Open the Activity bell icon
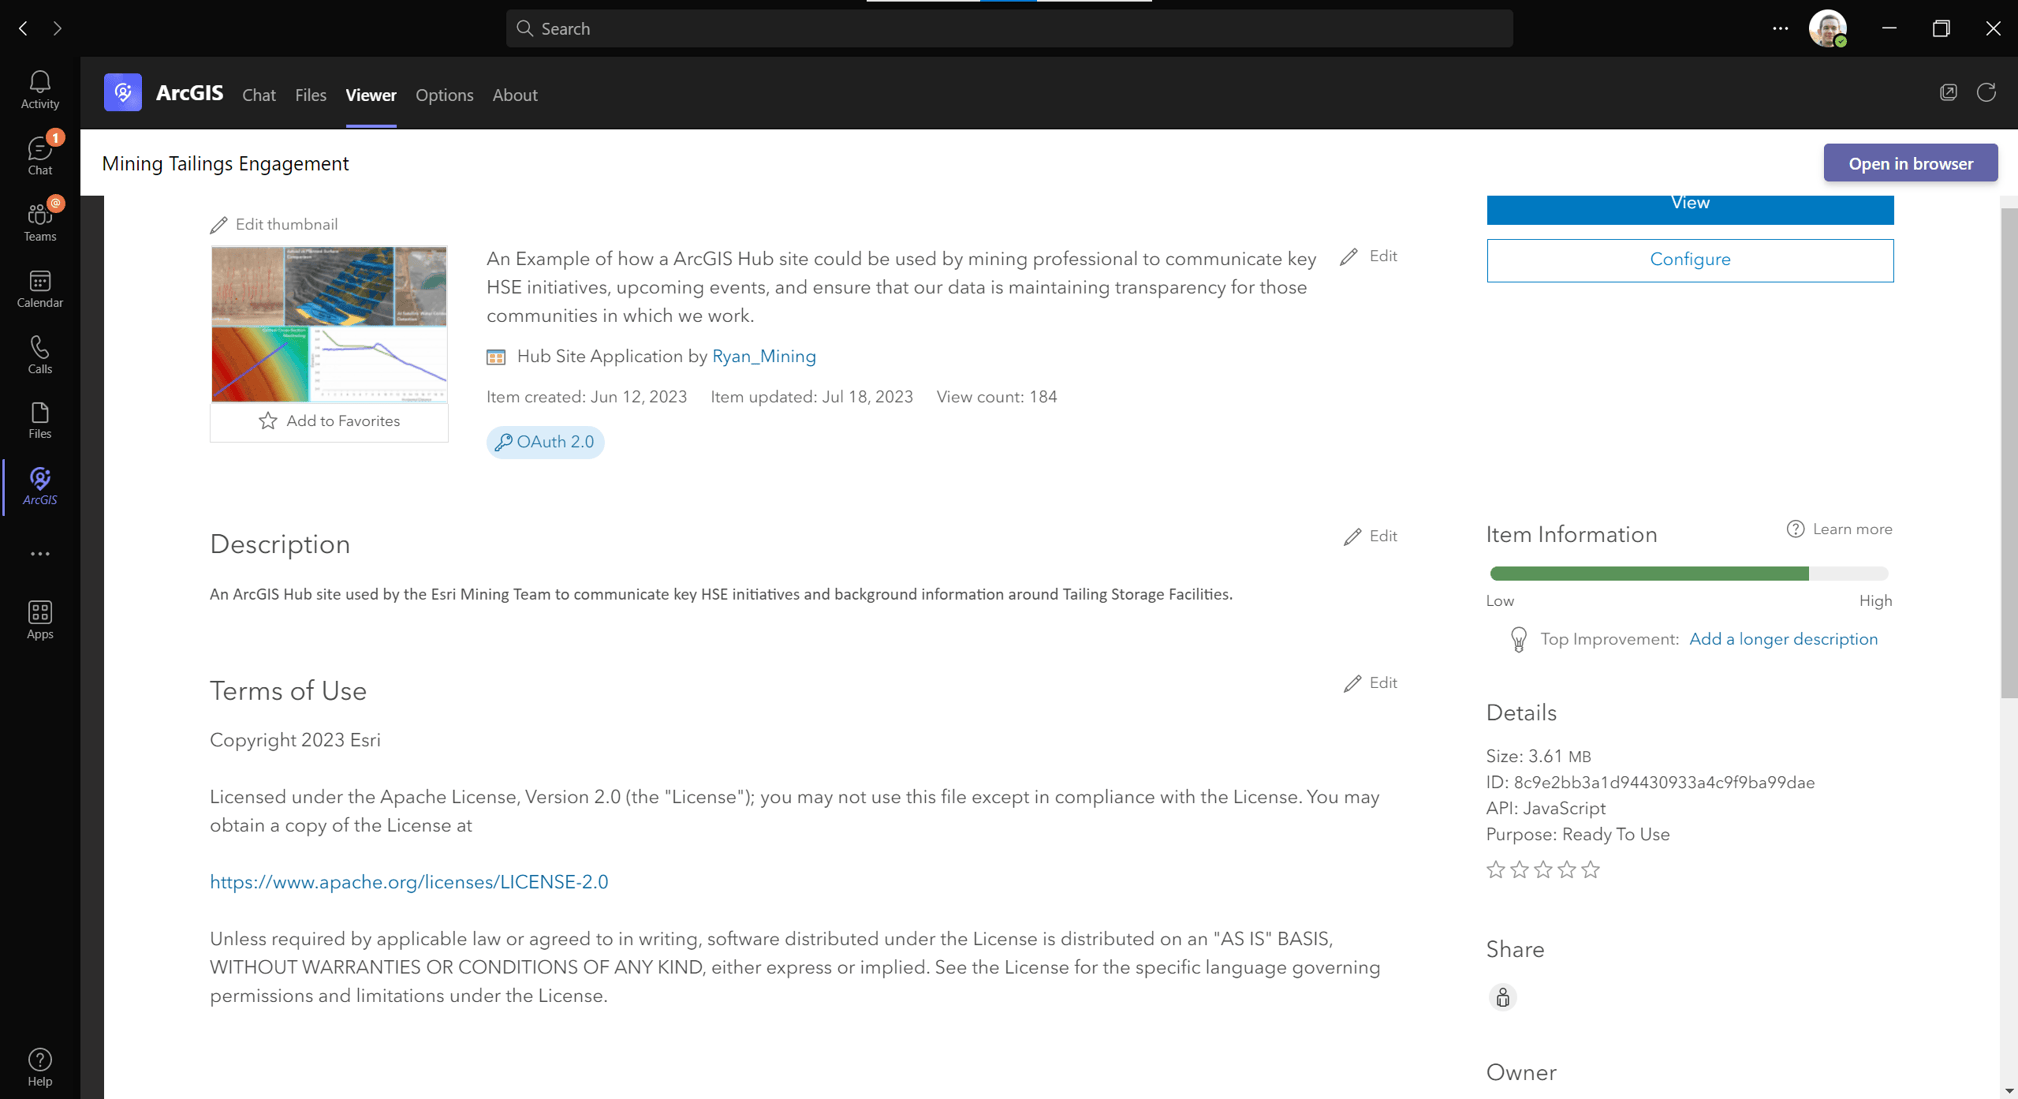This screenshot has width=2018, height=1099. point(40,89)
